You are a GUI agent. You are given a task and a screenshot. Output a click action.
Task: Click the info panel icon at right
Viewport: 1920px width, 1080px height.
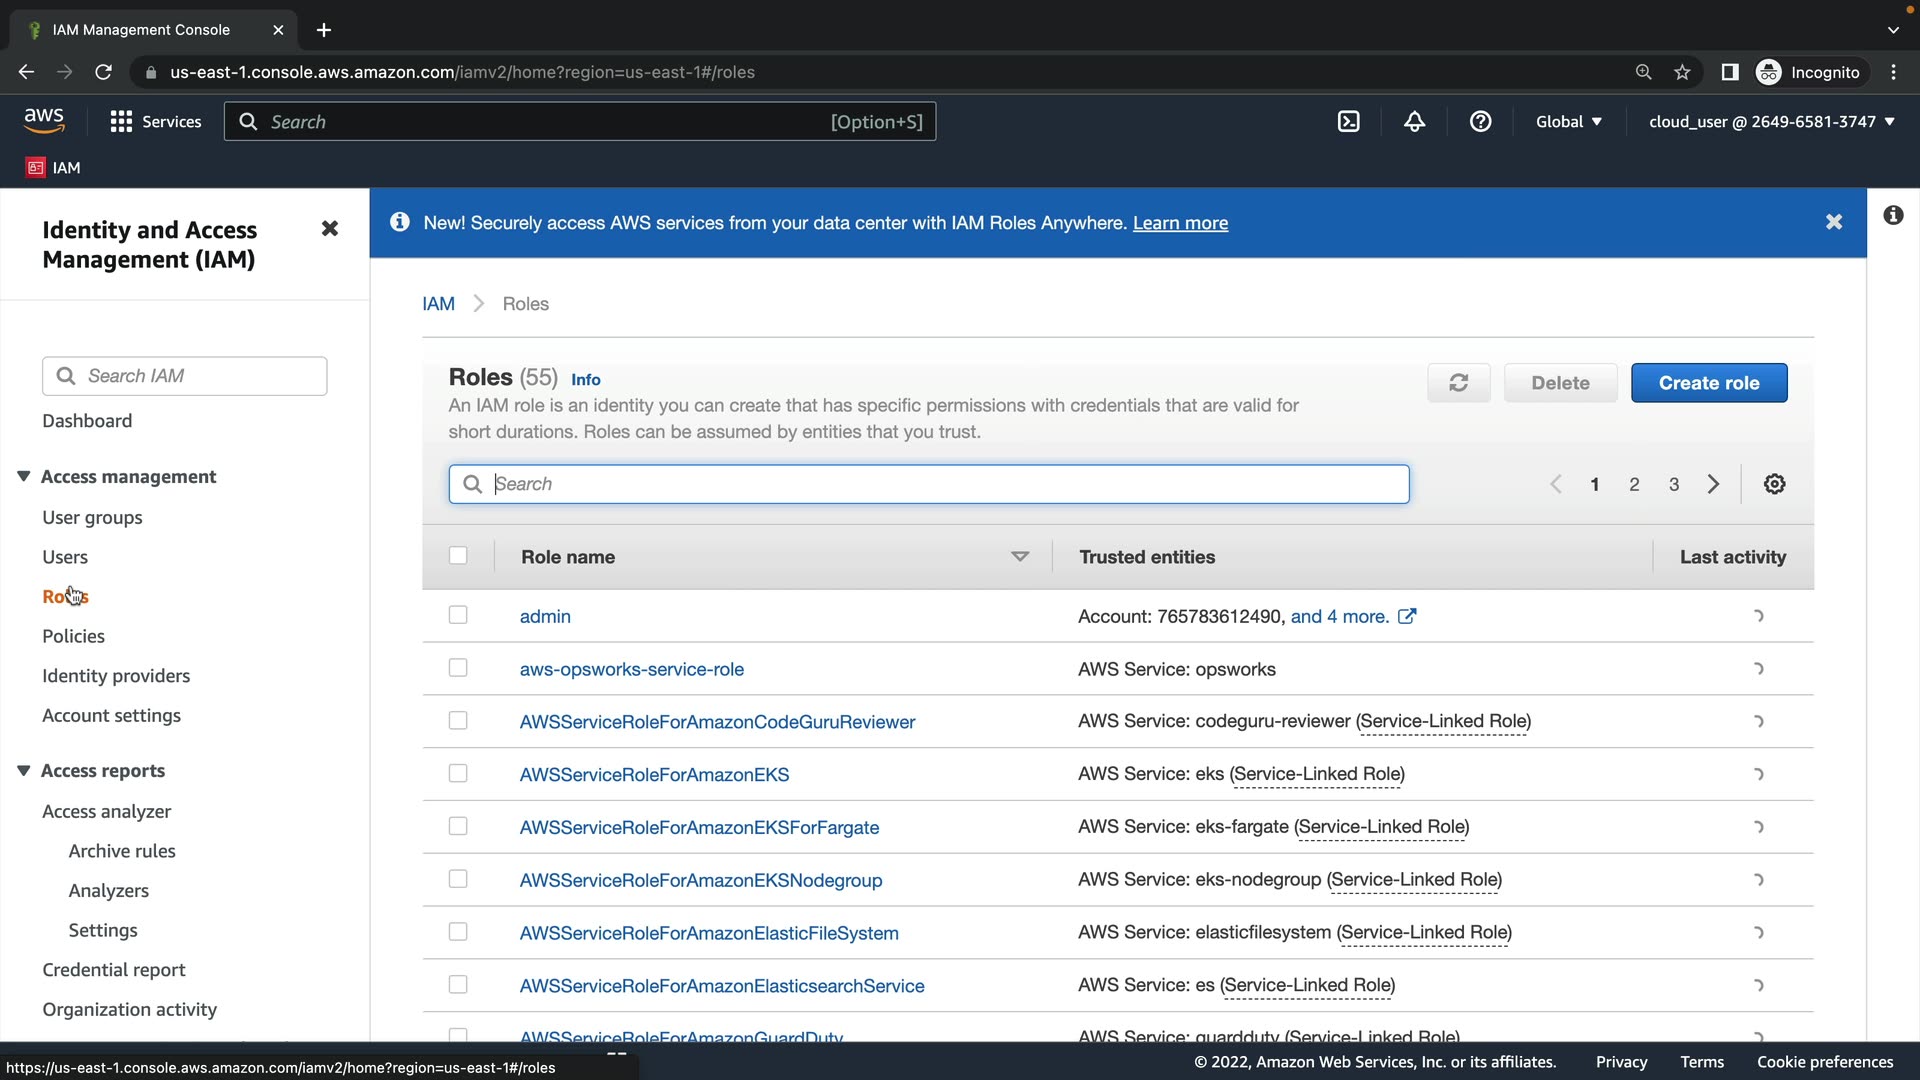pyautogui.click(x=1893, y=215)
